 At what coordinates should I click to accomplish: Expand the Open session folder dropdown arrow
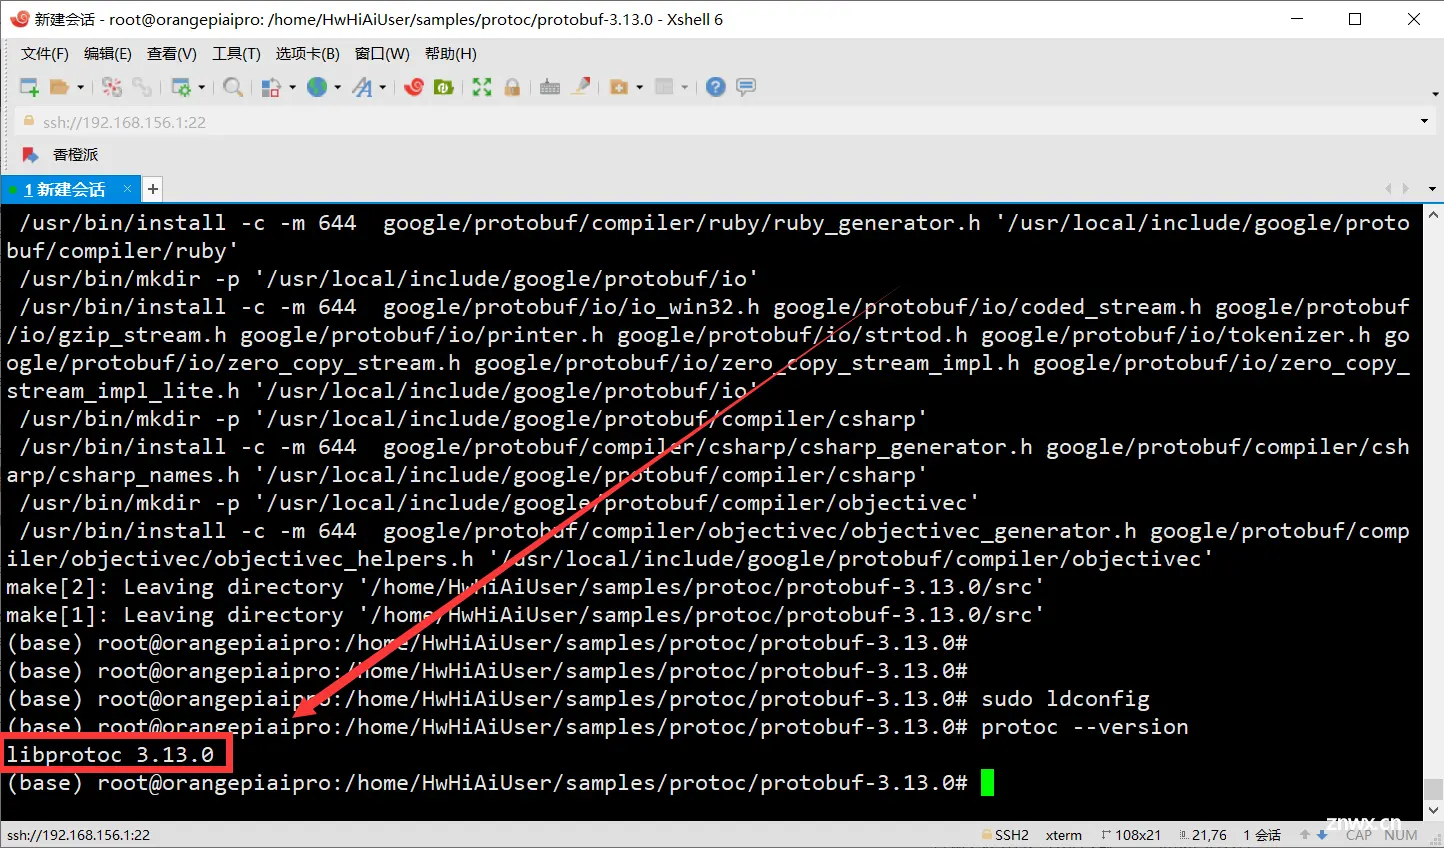tap(80, 87)
